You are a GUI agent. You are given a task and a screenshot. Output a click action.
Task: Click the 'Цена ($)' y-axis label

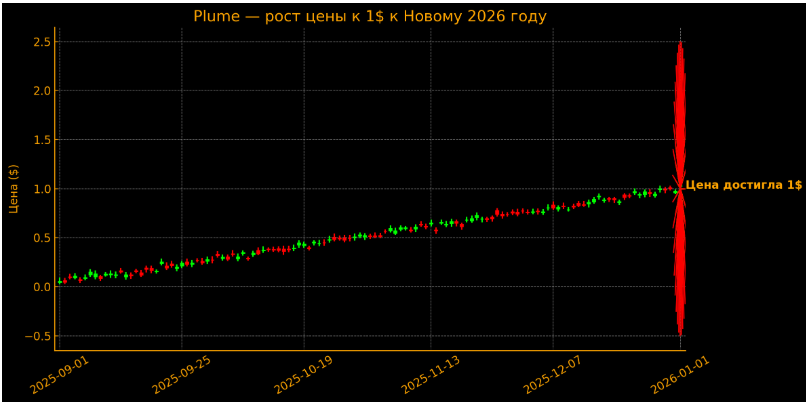14,189
